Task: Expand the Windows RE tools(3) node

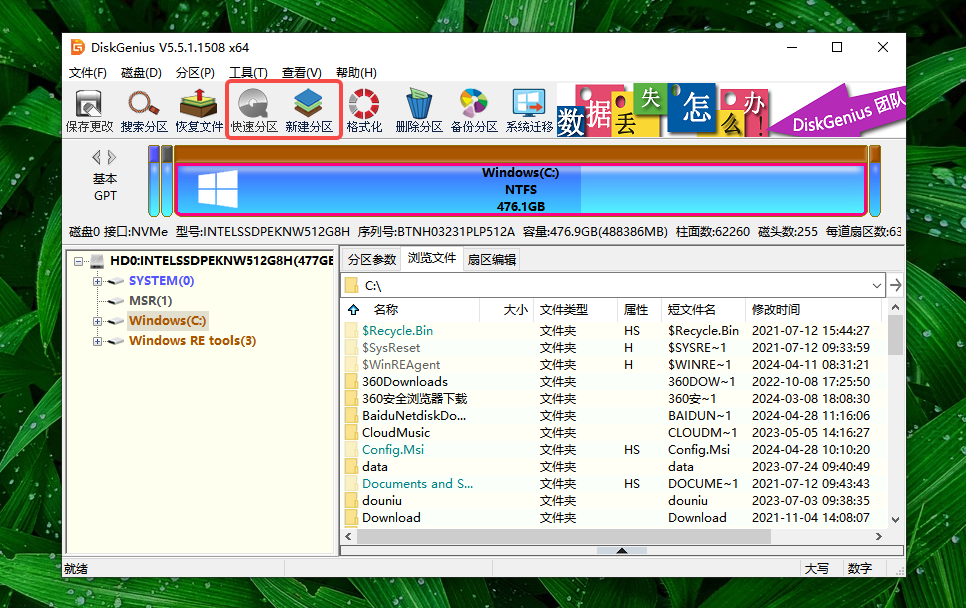Action: click(97, 341)
